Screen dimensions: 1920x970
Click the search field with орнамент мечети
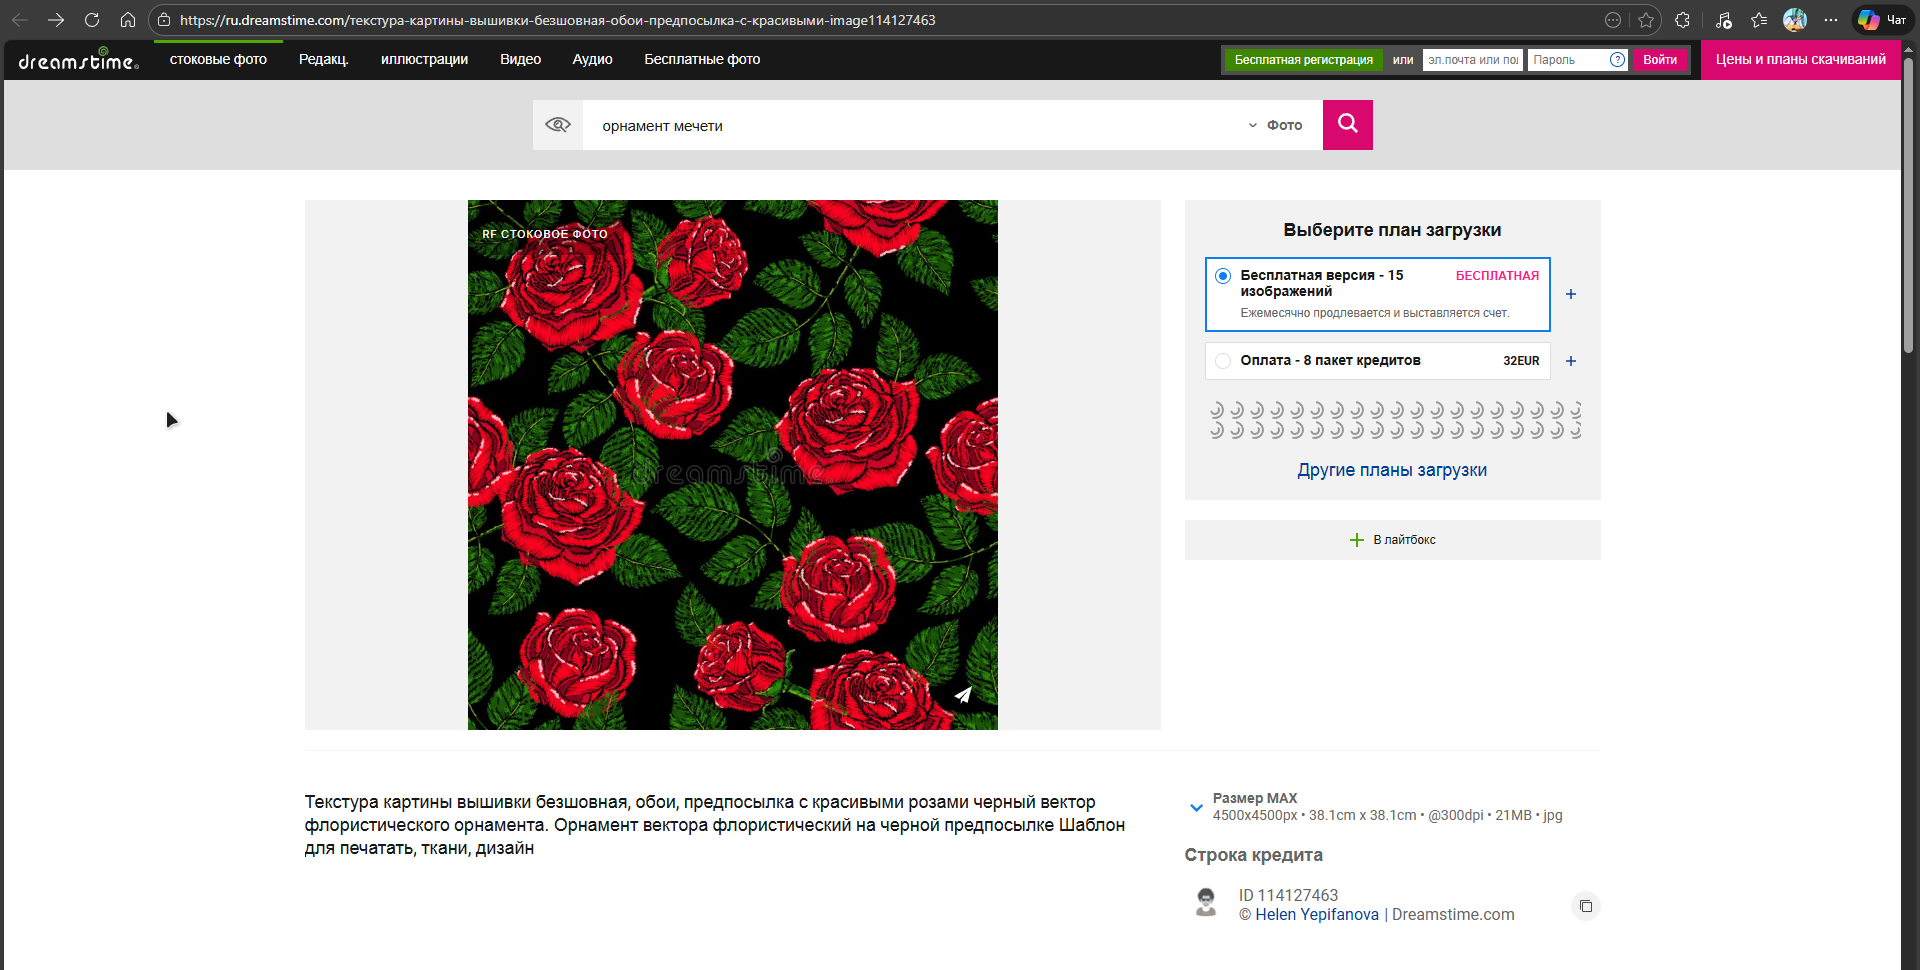pyautogui.click(x=910, y=125)
